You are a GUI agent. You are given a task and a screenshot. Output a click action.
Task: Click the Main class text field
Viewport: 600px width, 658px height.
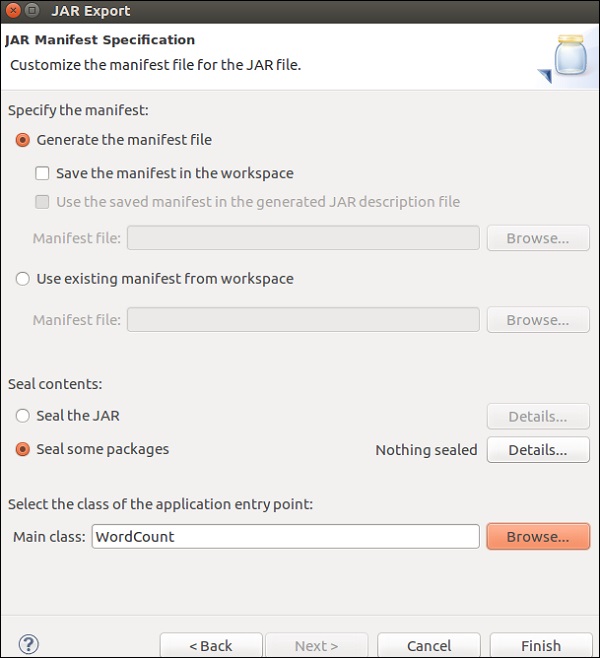(x=285, y=536)
